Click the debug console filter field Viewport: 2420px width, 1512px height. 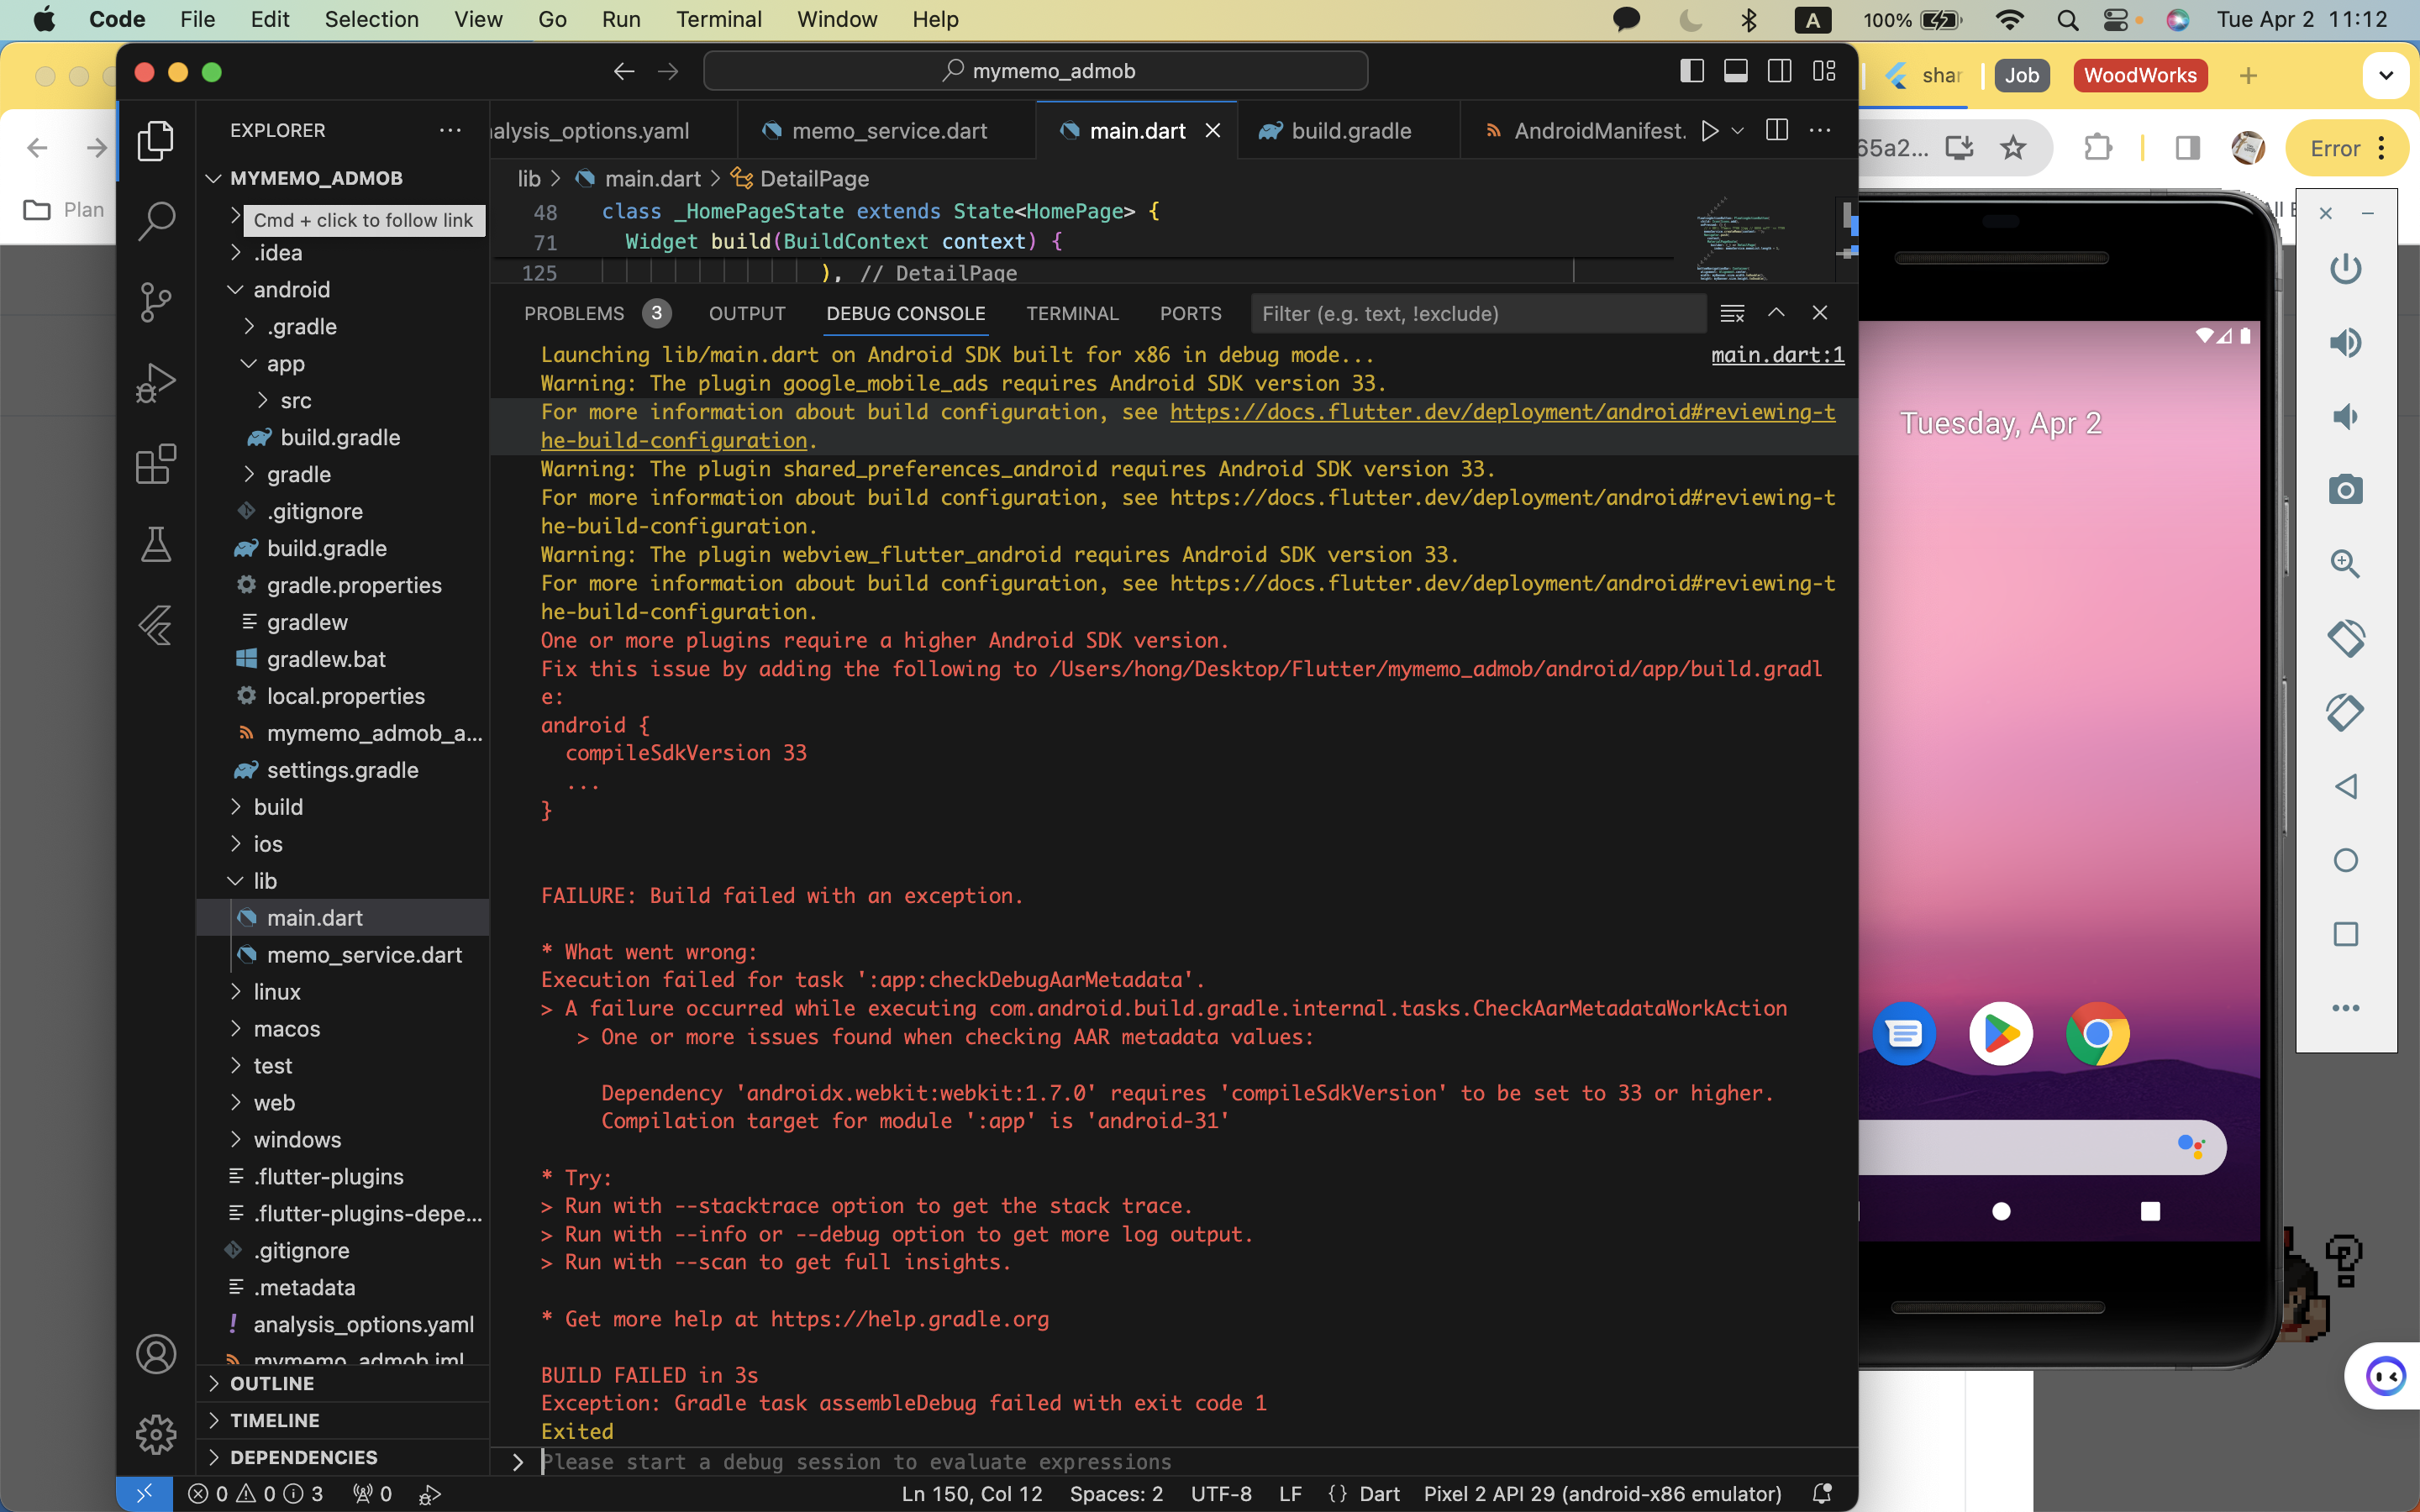pos(1478,314)
